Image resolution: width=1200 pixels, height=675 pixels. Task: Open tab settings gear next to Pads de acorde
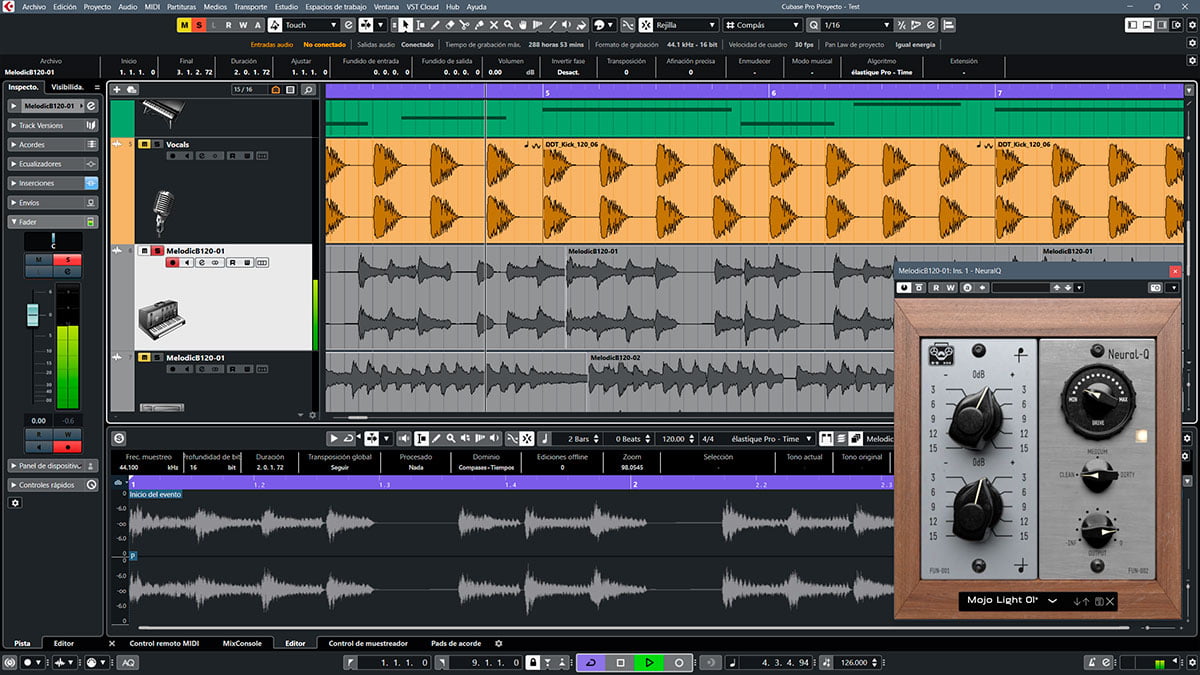(x=499, y=643)
